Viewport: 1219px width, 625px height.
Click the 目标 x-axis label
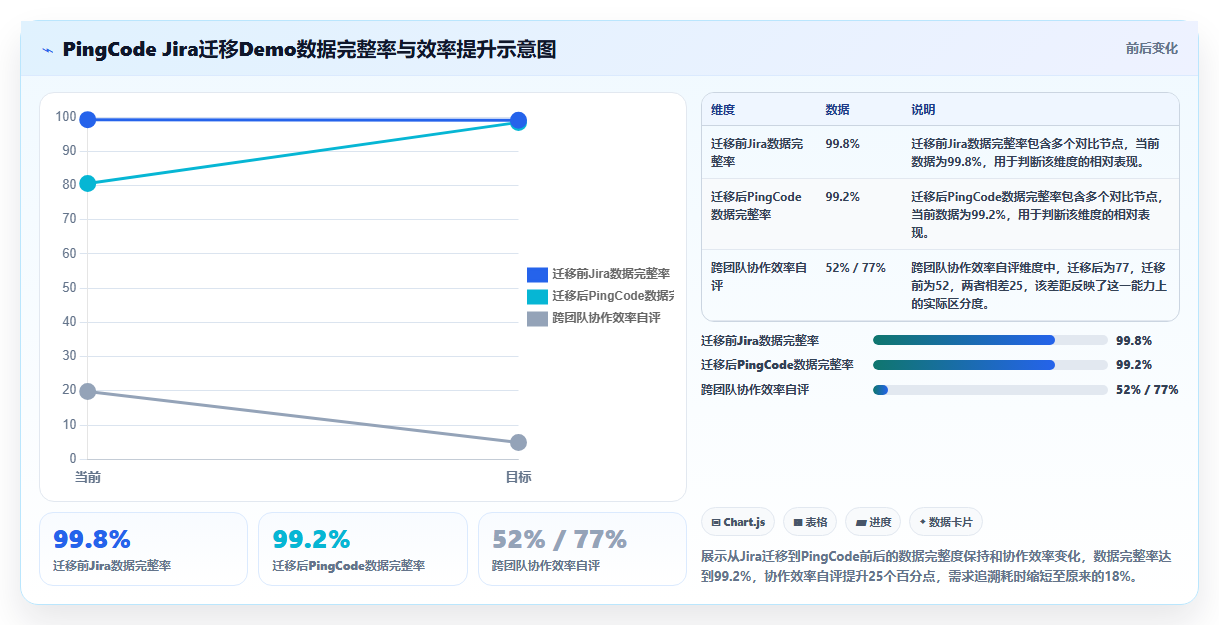(518, 477)
